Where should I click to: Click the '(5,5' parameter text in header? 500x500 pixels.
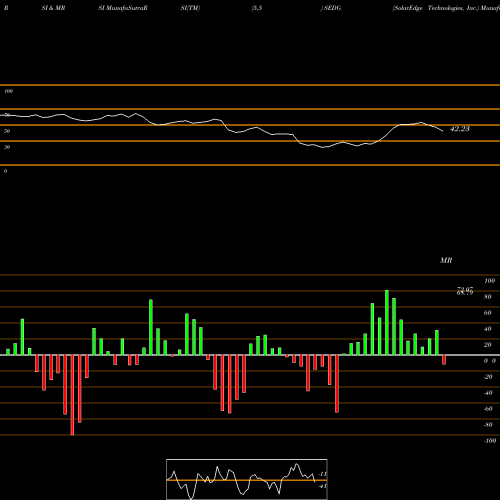click(257, 8)
